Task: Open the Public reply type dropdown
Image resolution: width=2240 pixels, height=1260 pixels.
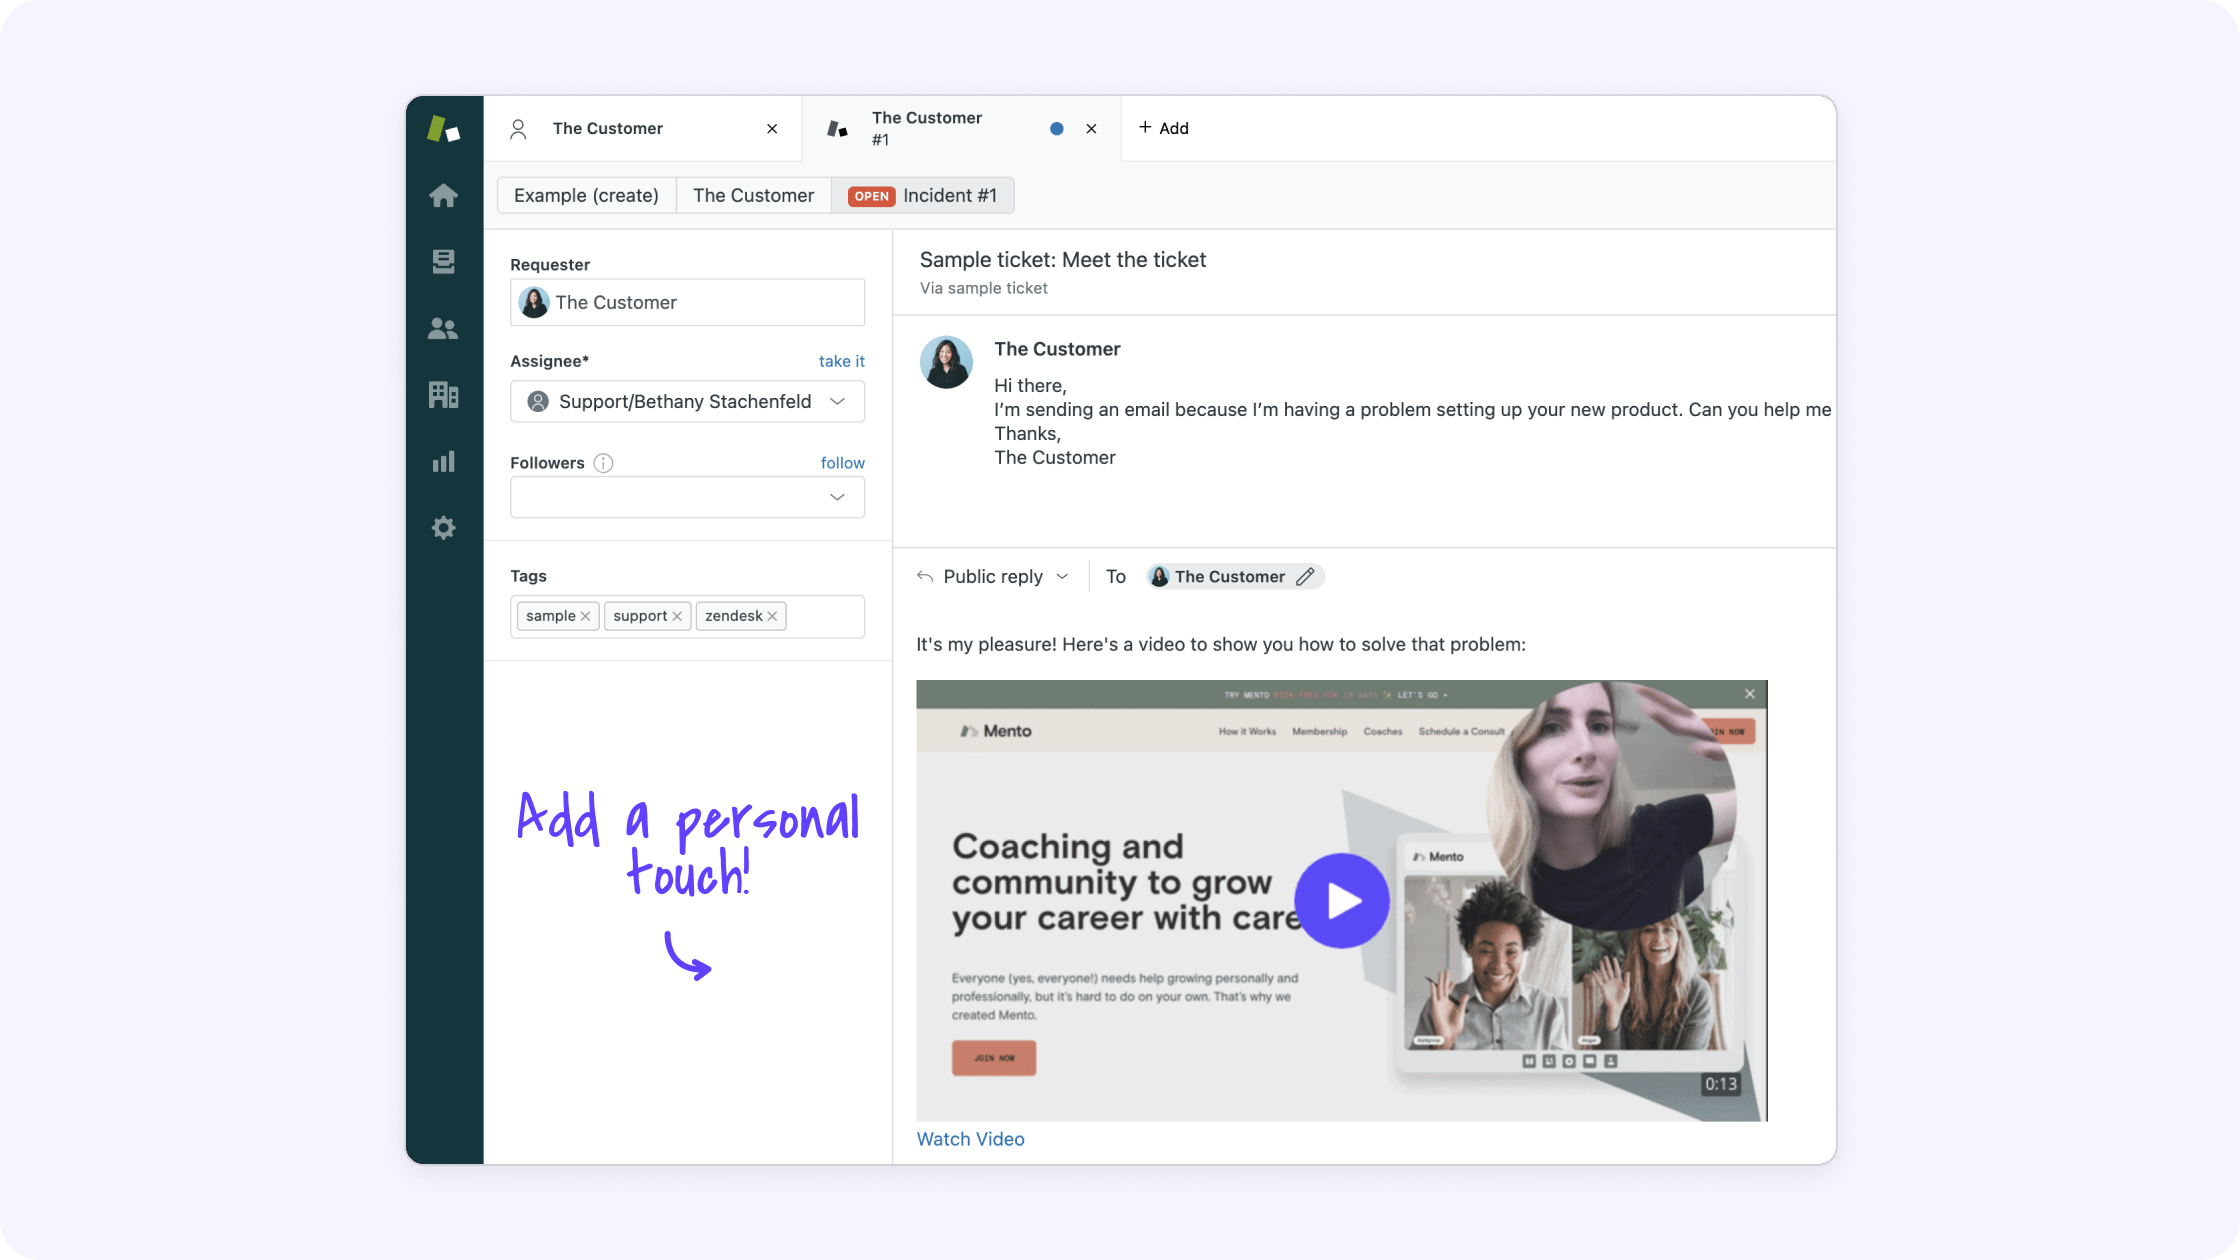Action: (x=1062, y=577)
